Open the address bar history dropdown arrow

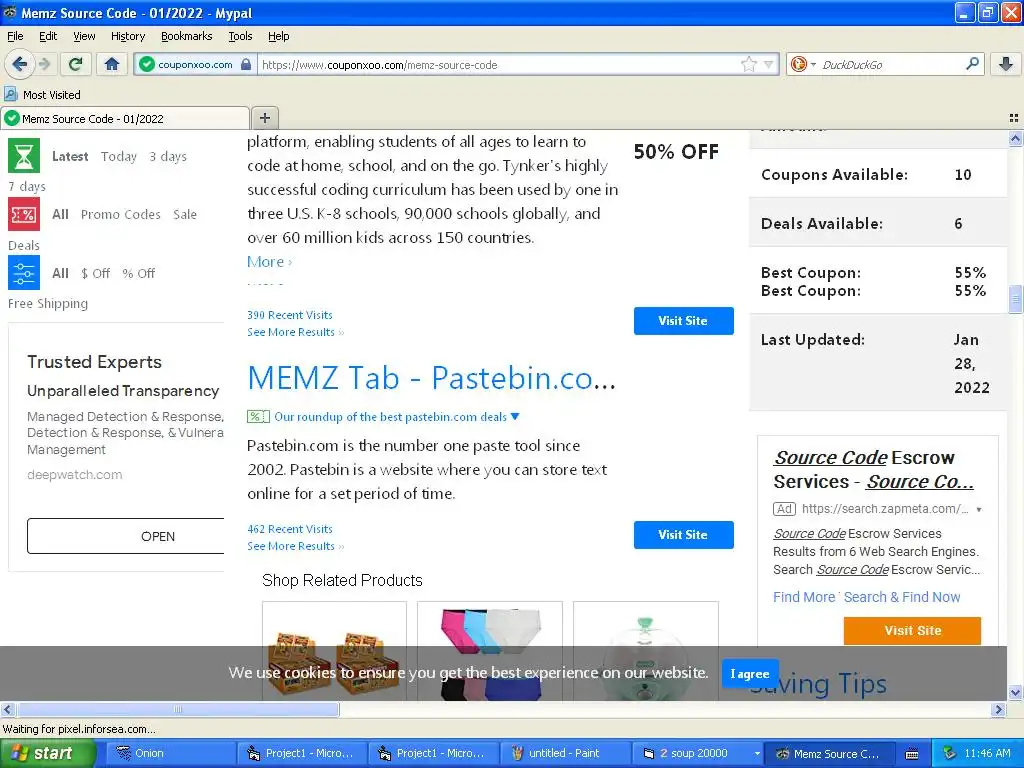click(769, 65)
